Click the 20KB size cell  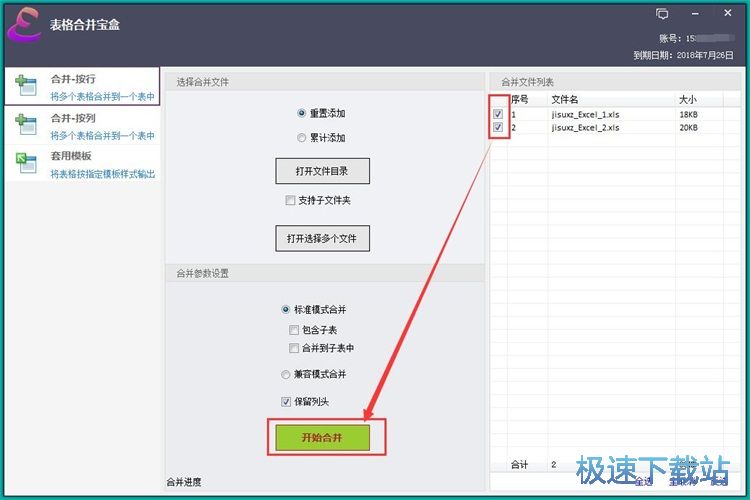point(688,128)
